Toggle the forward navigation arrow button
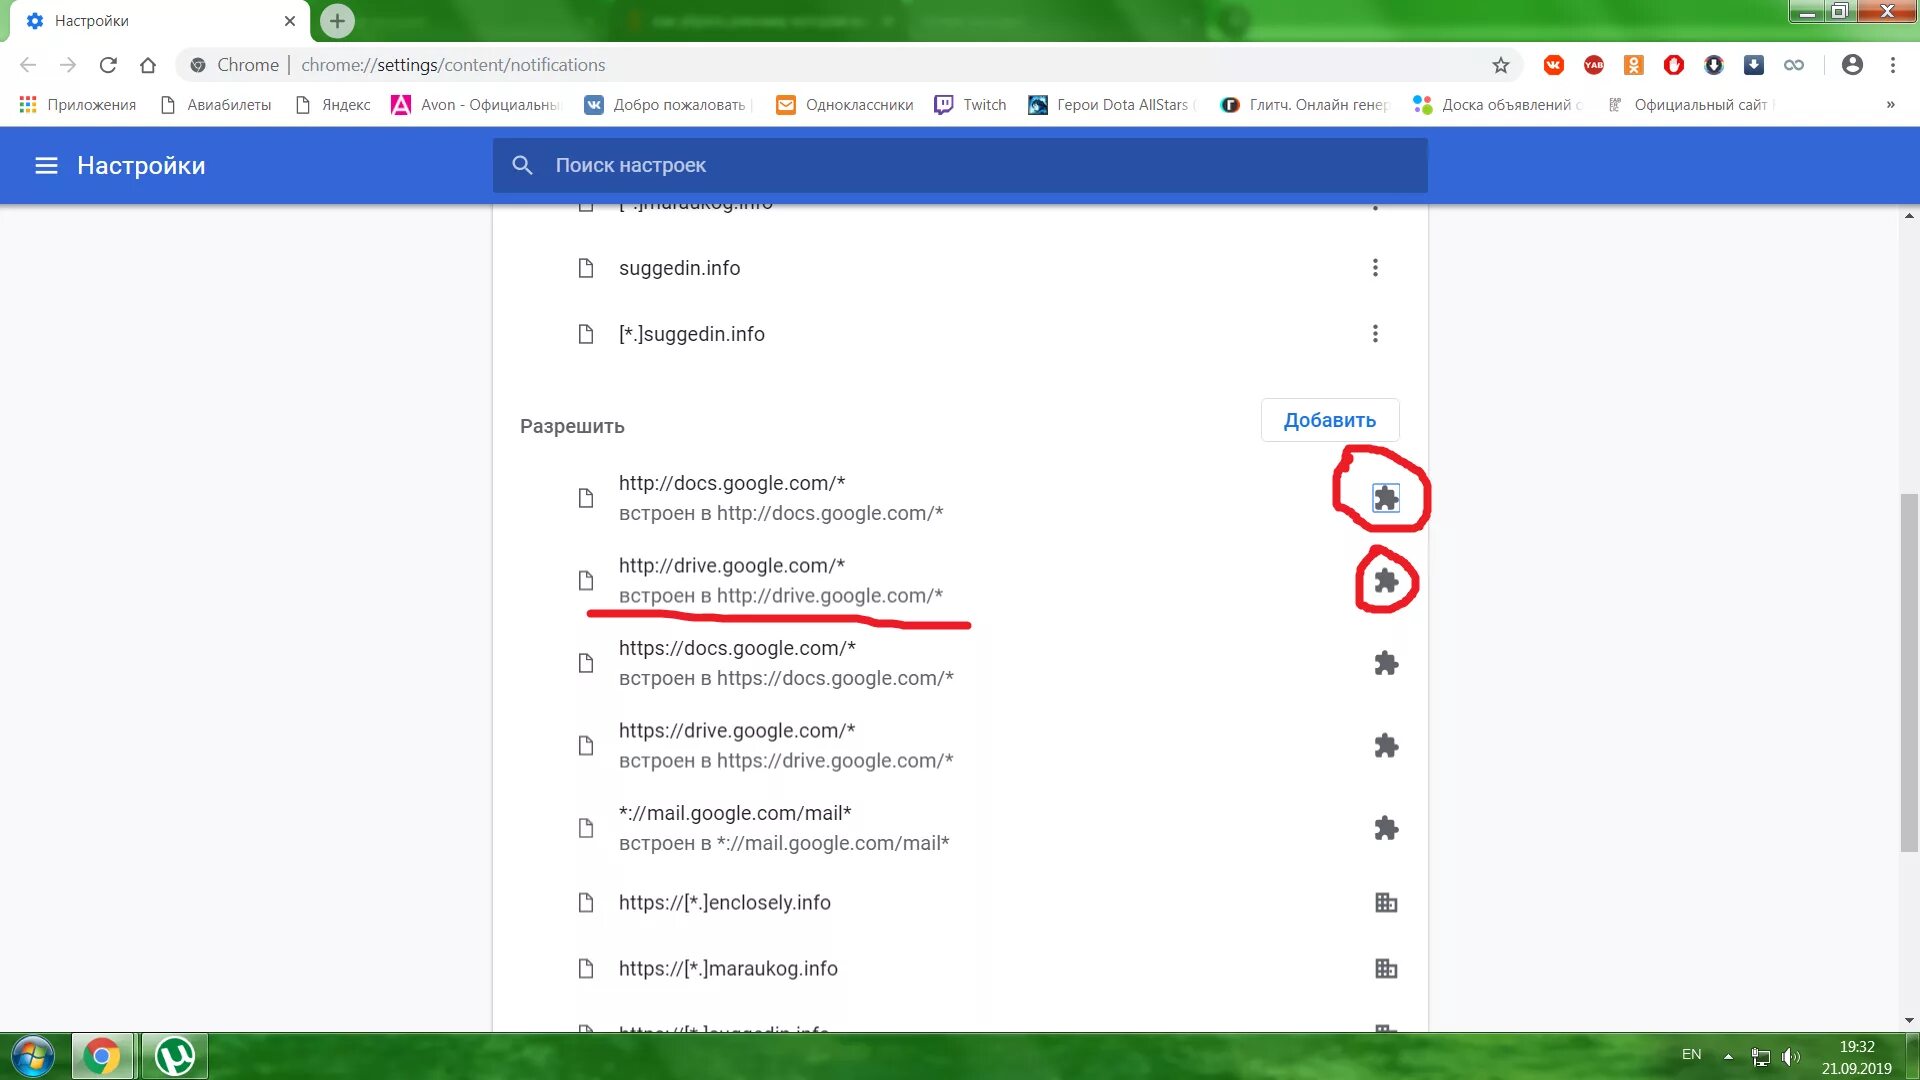Screen dimensions: 1920x1080 pyautogui.click(x=65, y=65)
